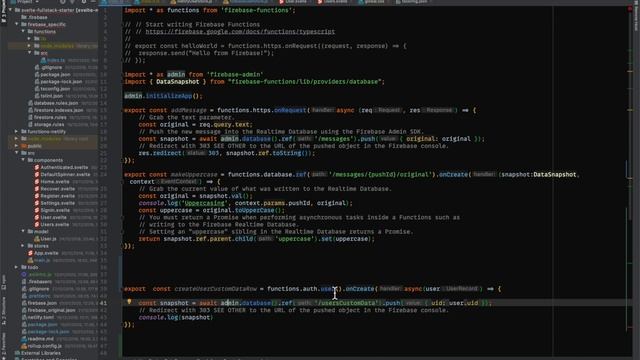Select firebase.json file

coord(42,303)
